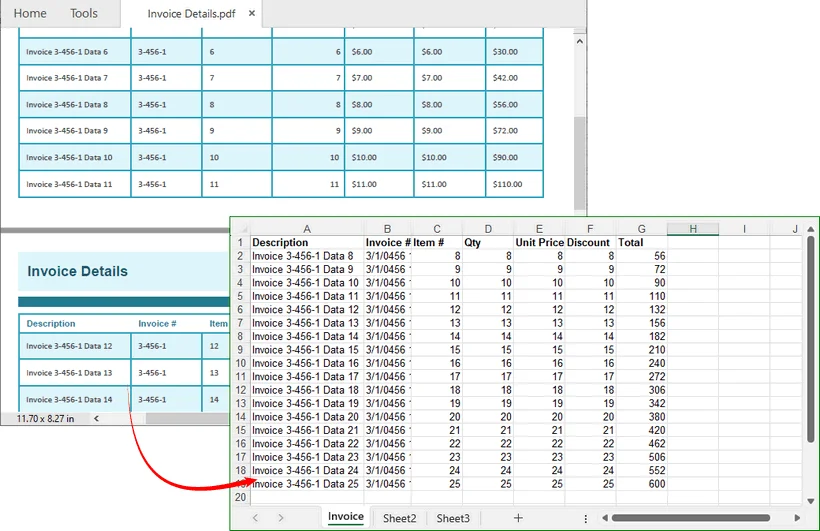The height and width of the screenshot is (531, 820).
Task: Select row 1 header in spreadsheet
Action: (241, 242)
